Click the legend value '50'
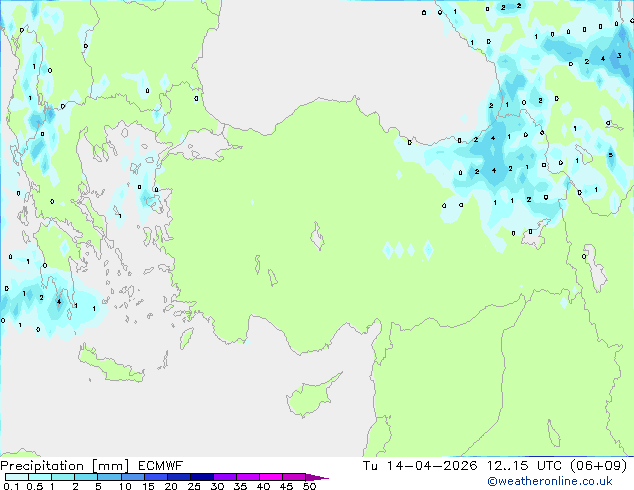Image resolution: width=634 pixels, height=490 pixels. pyautogui.click(x=309, y=486)
